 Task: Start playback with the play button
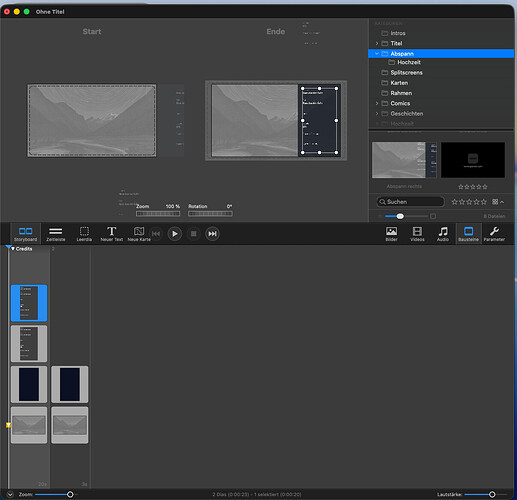tap(175, 234)
